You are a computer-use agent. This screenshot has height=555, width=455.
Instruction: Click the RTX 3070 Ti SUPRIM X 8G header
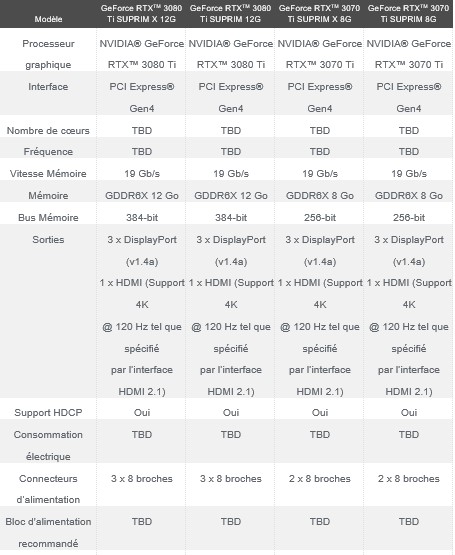pos(319,13)
